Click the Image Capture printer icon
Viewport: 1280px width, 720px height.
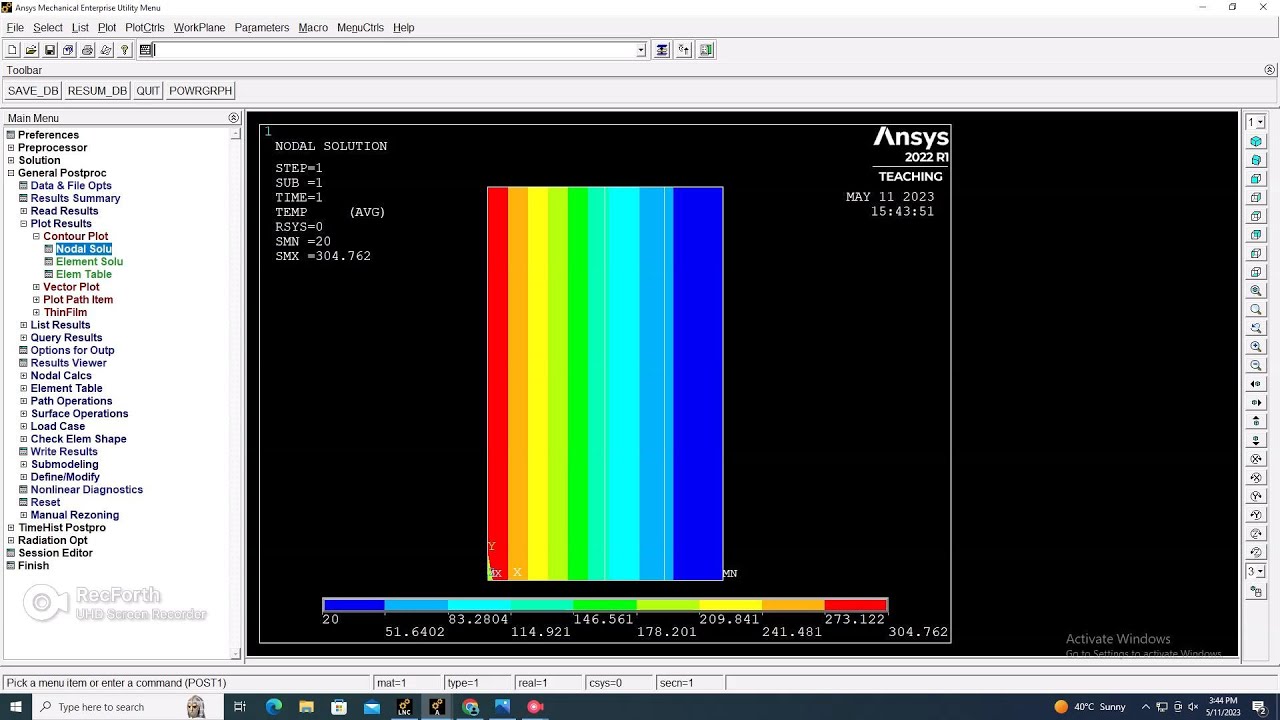click(87, 50)
